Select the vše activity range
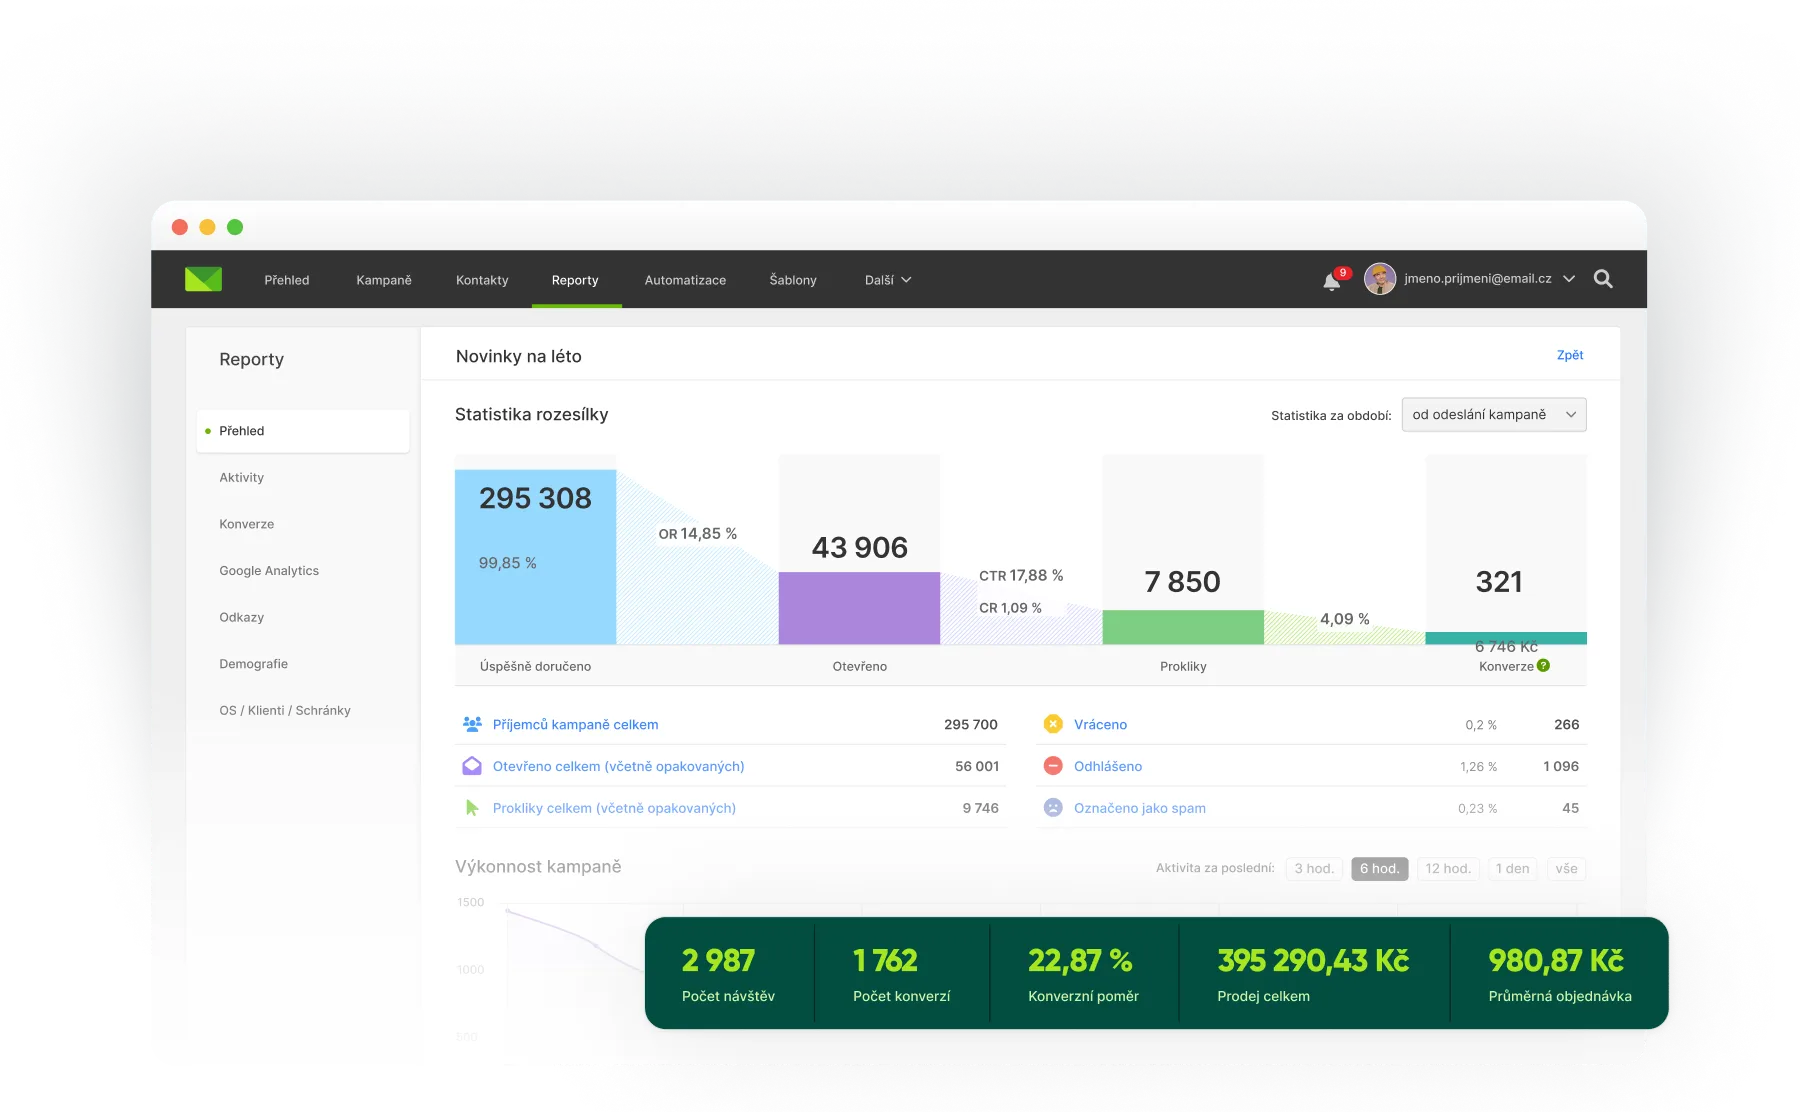This screenshot has width=1800, height=1112. click(x=1567, y=869)
